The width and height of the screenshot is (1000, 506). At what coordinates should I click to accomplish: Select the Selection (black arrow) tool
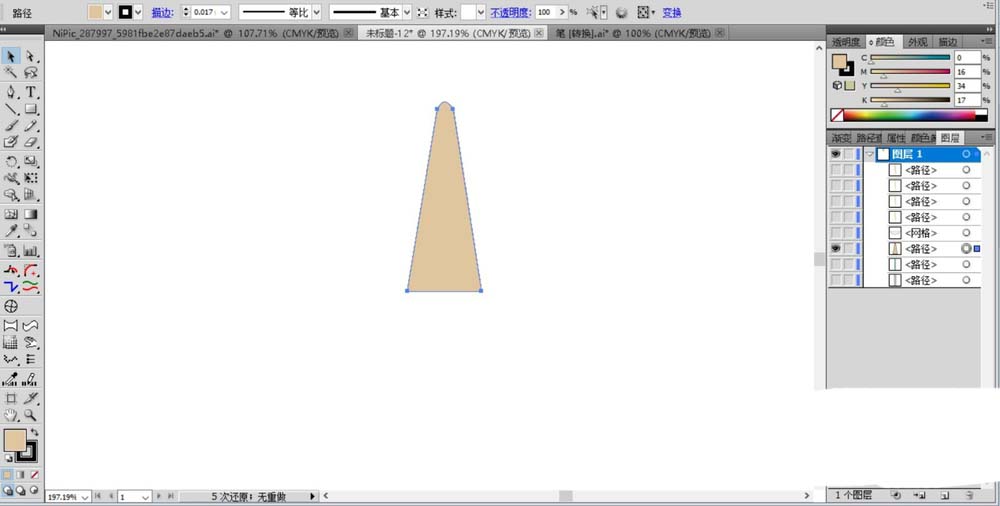pos(11,56)
